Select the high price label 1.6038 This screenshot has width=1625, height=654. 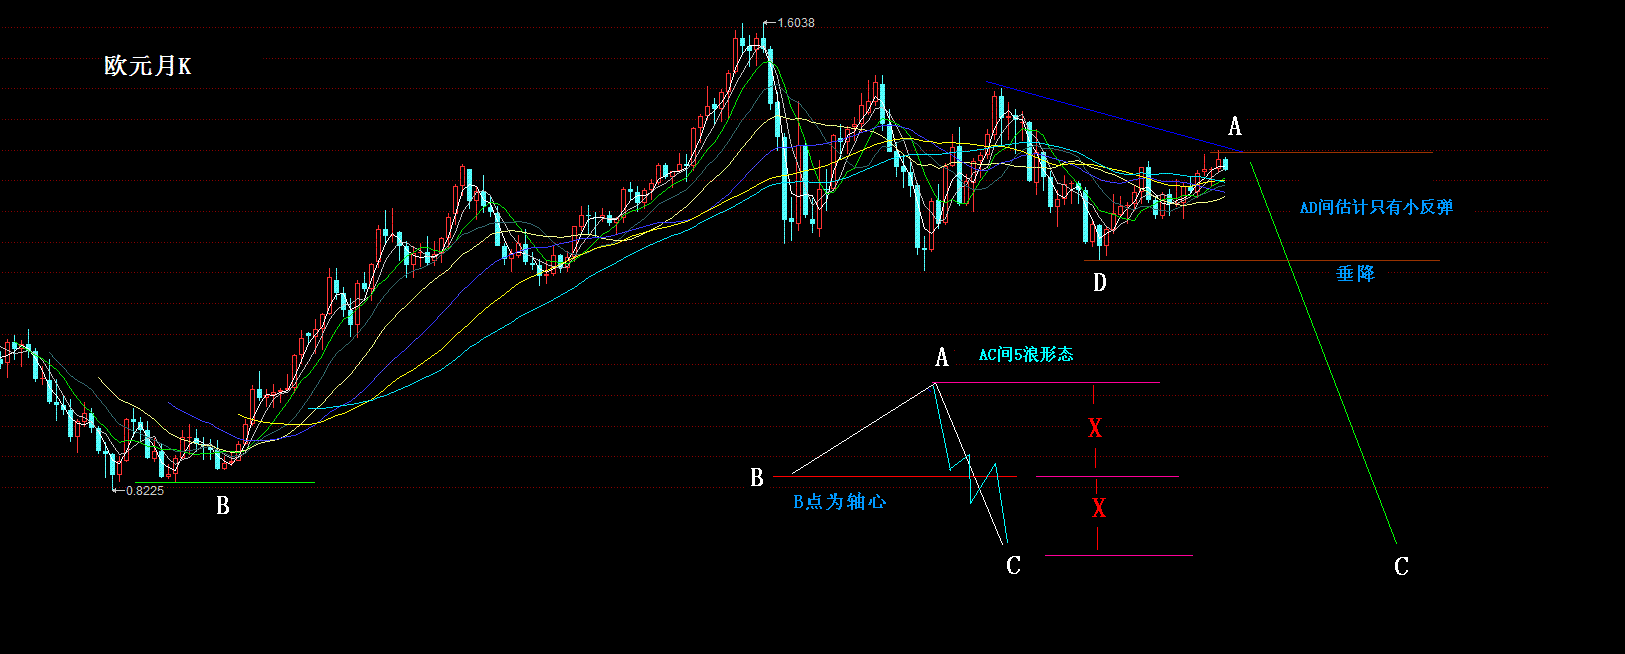click(796, 23)
